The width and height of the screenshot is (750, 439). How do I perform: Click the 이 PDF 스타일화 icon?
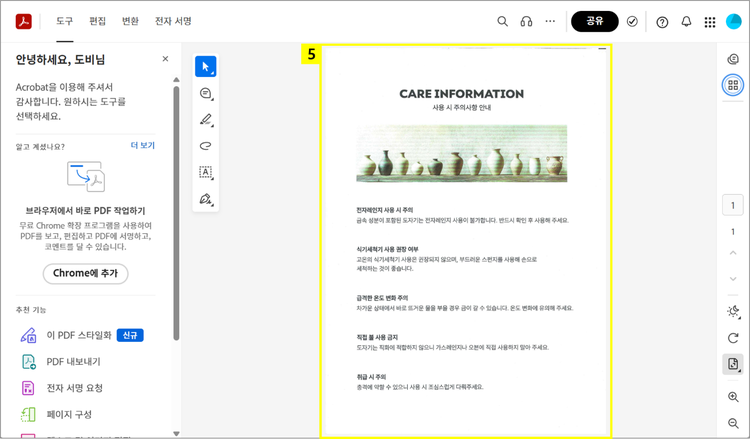click(28, 335)
